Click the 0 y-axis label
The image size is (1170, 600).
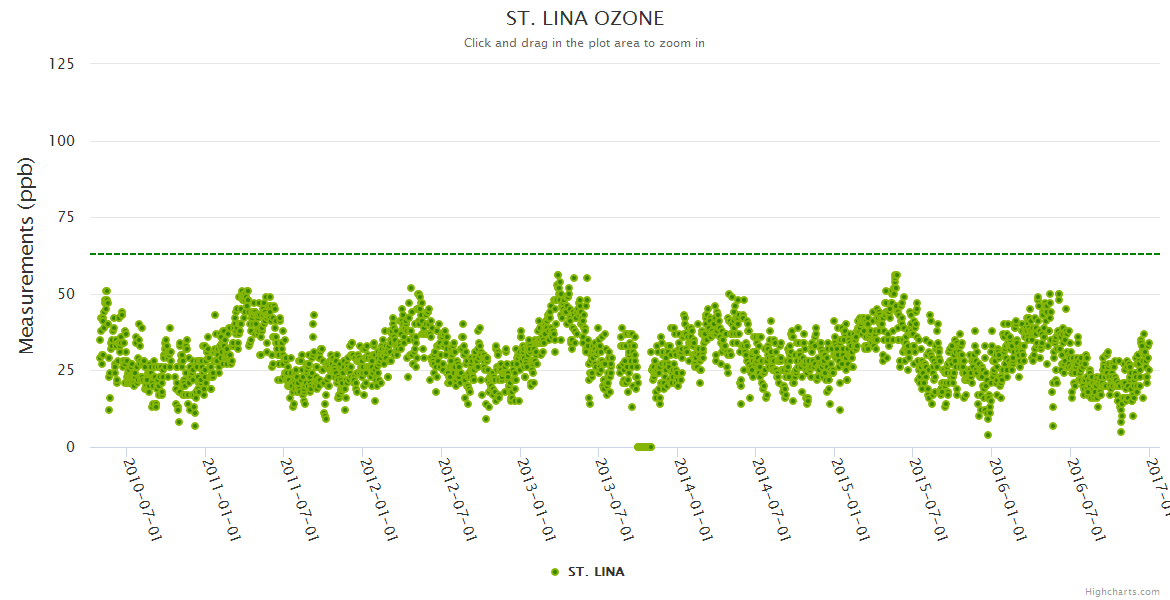70,447
